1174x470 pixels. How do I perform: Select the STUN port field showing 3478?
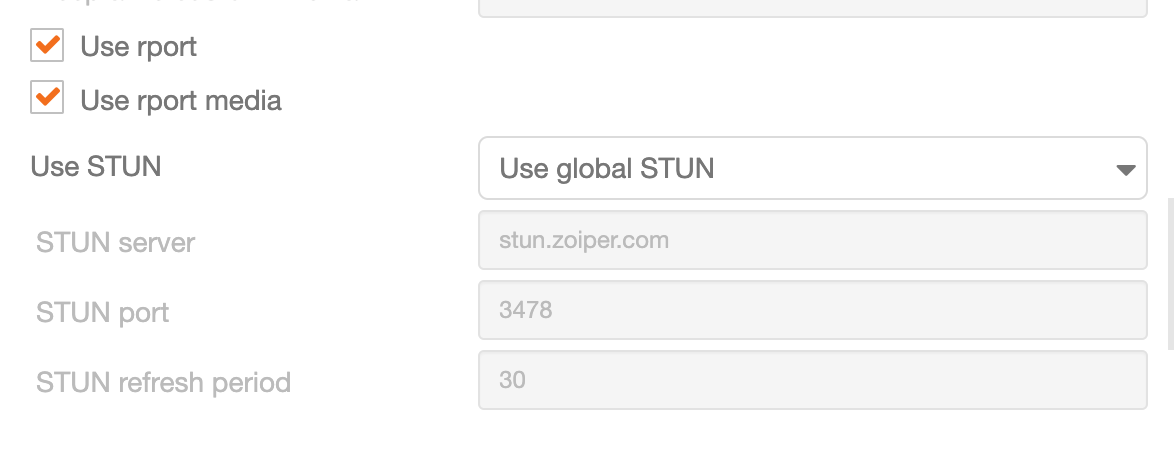point(812,310)
